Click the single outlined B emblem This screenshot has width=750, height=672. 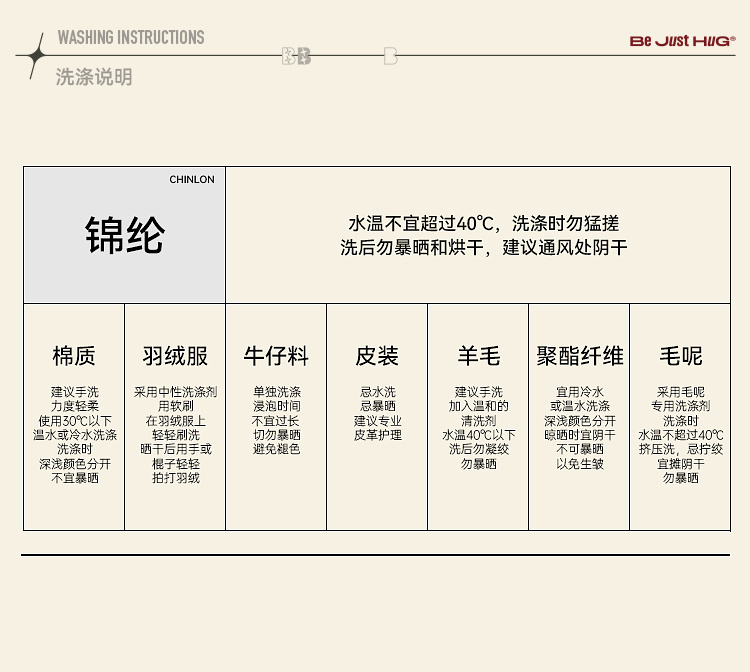(x=390, y=56)
